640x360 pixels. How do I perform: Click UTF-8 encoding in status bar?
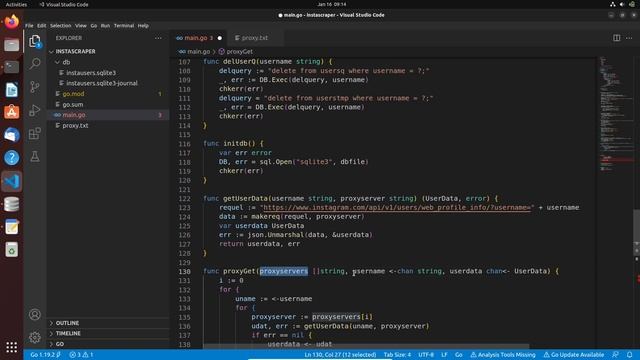[426, 355]
